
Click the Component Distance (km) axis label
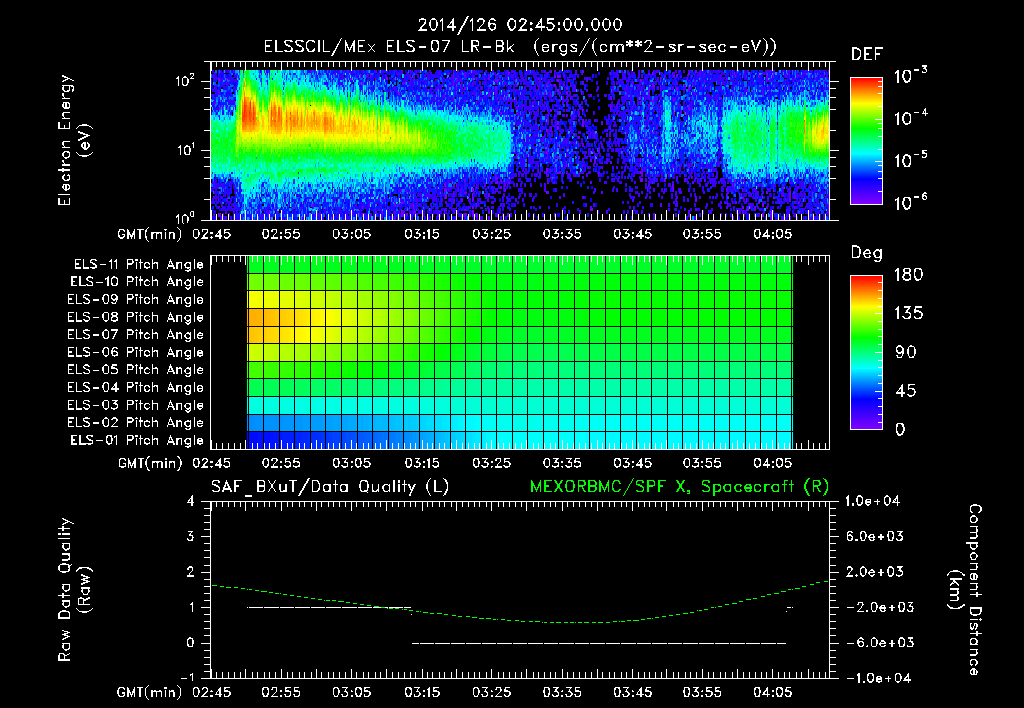965,590
